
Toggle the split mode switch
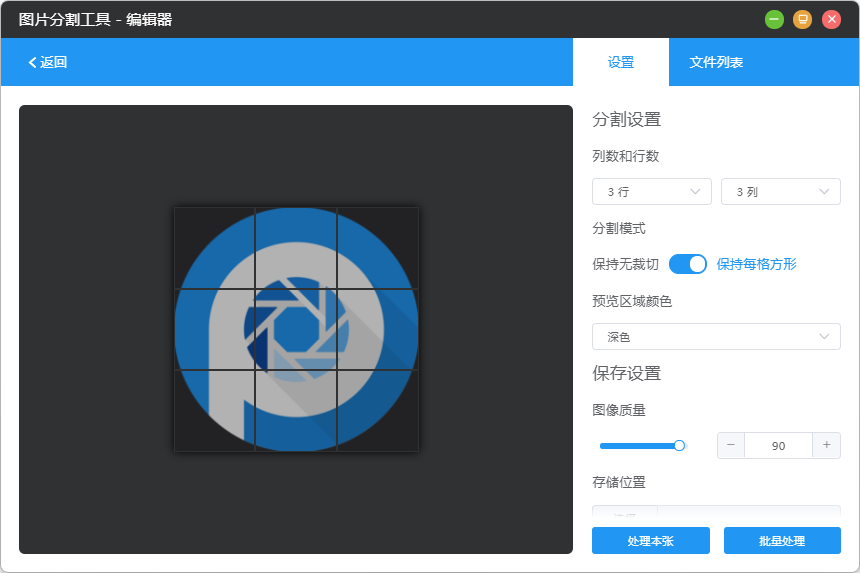pos(688,264)
